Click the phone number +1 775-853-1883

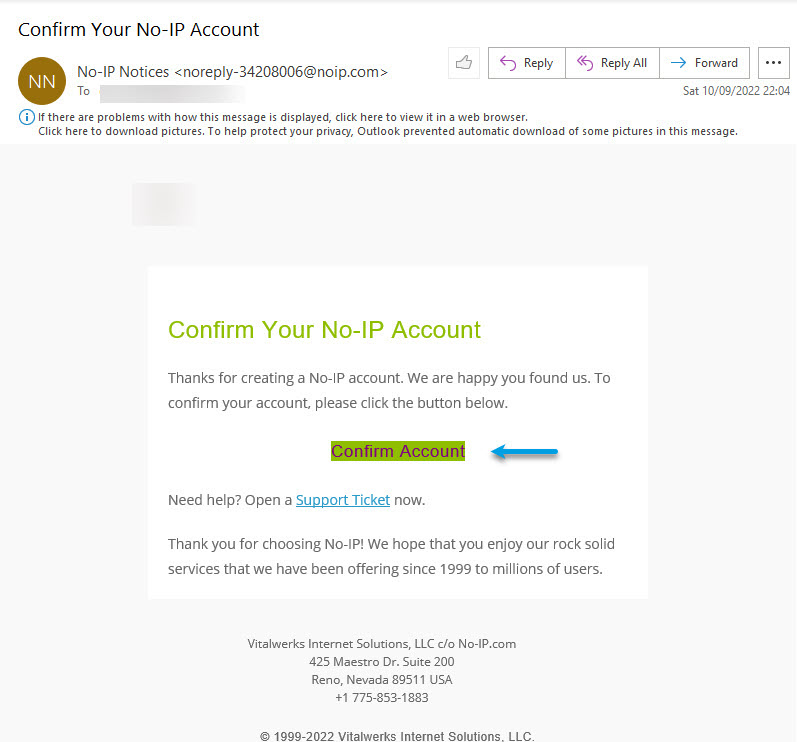pyautogui.click(x=381, y=698)
